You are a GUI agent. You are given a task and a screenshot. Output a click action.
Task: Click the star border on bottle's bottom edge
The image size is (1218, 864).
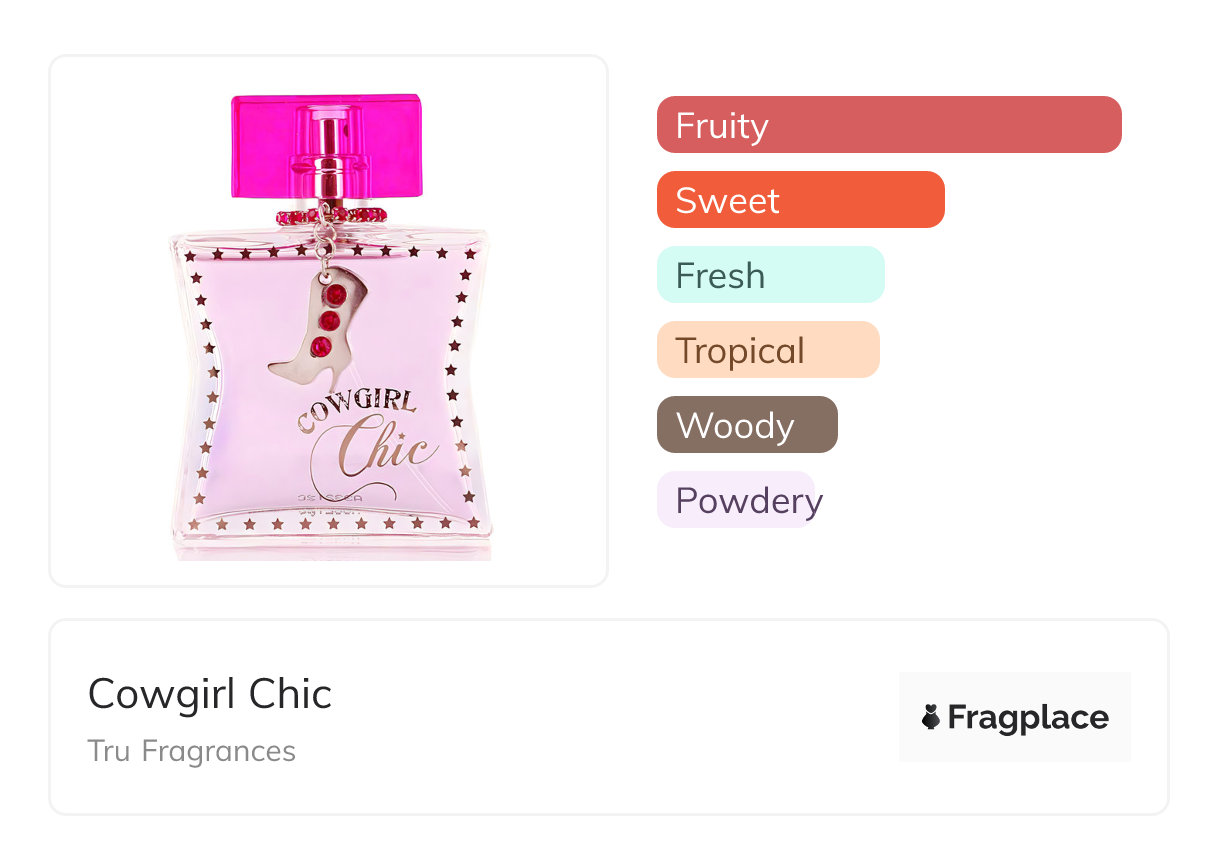click(330, 523)
